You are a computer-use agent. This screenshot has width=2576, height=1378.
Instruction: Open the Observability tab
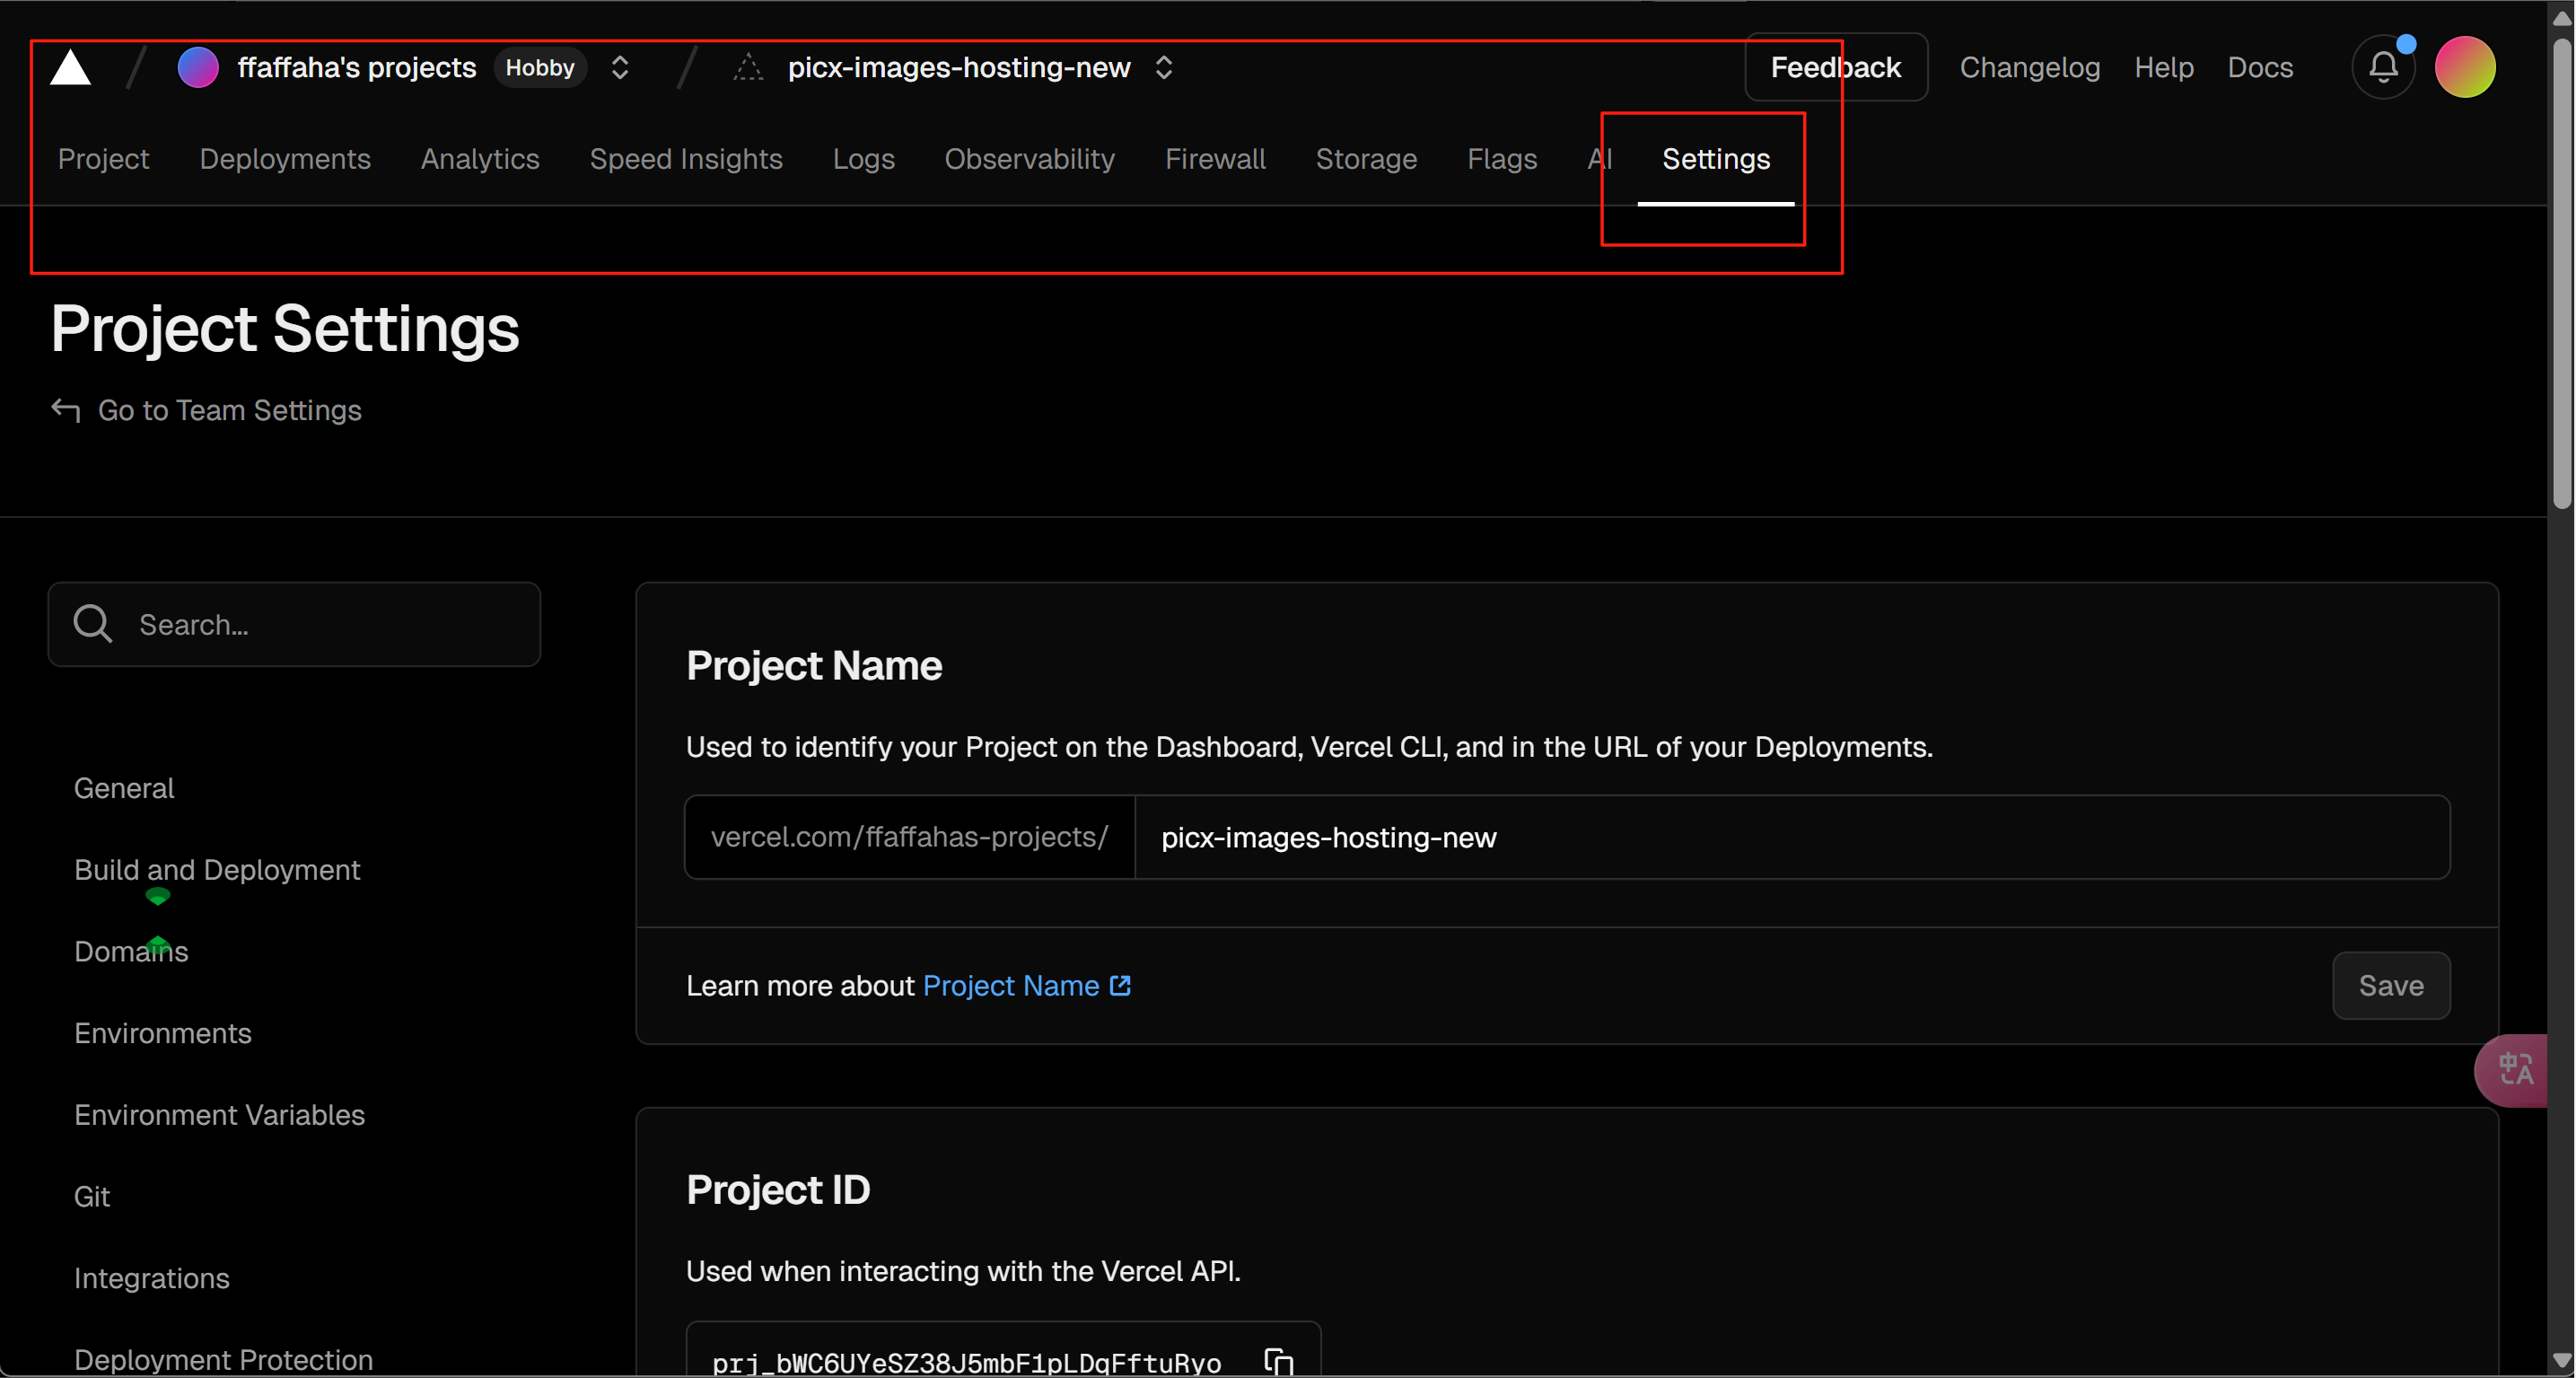(x=1029, y=158)
